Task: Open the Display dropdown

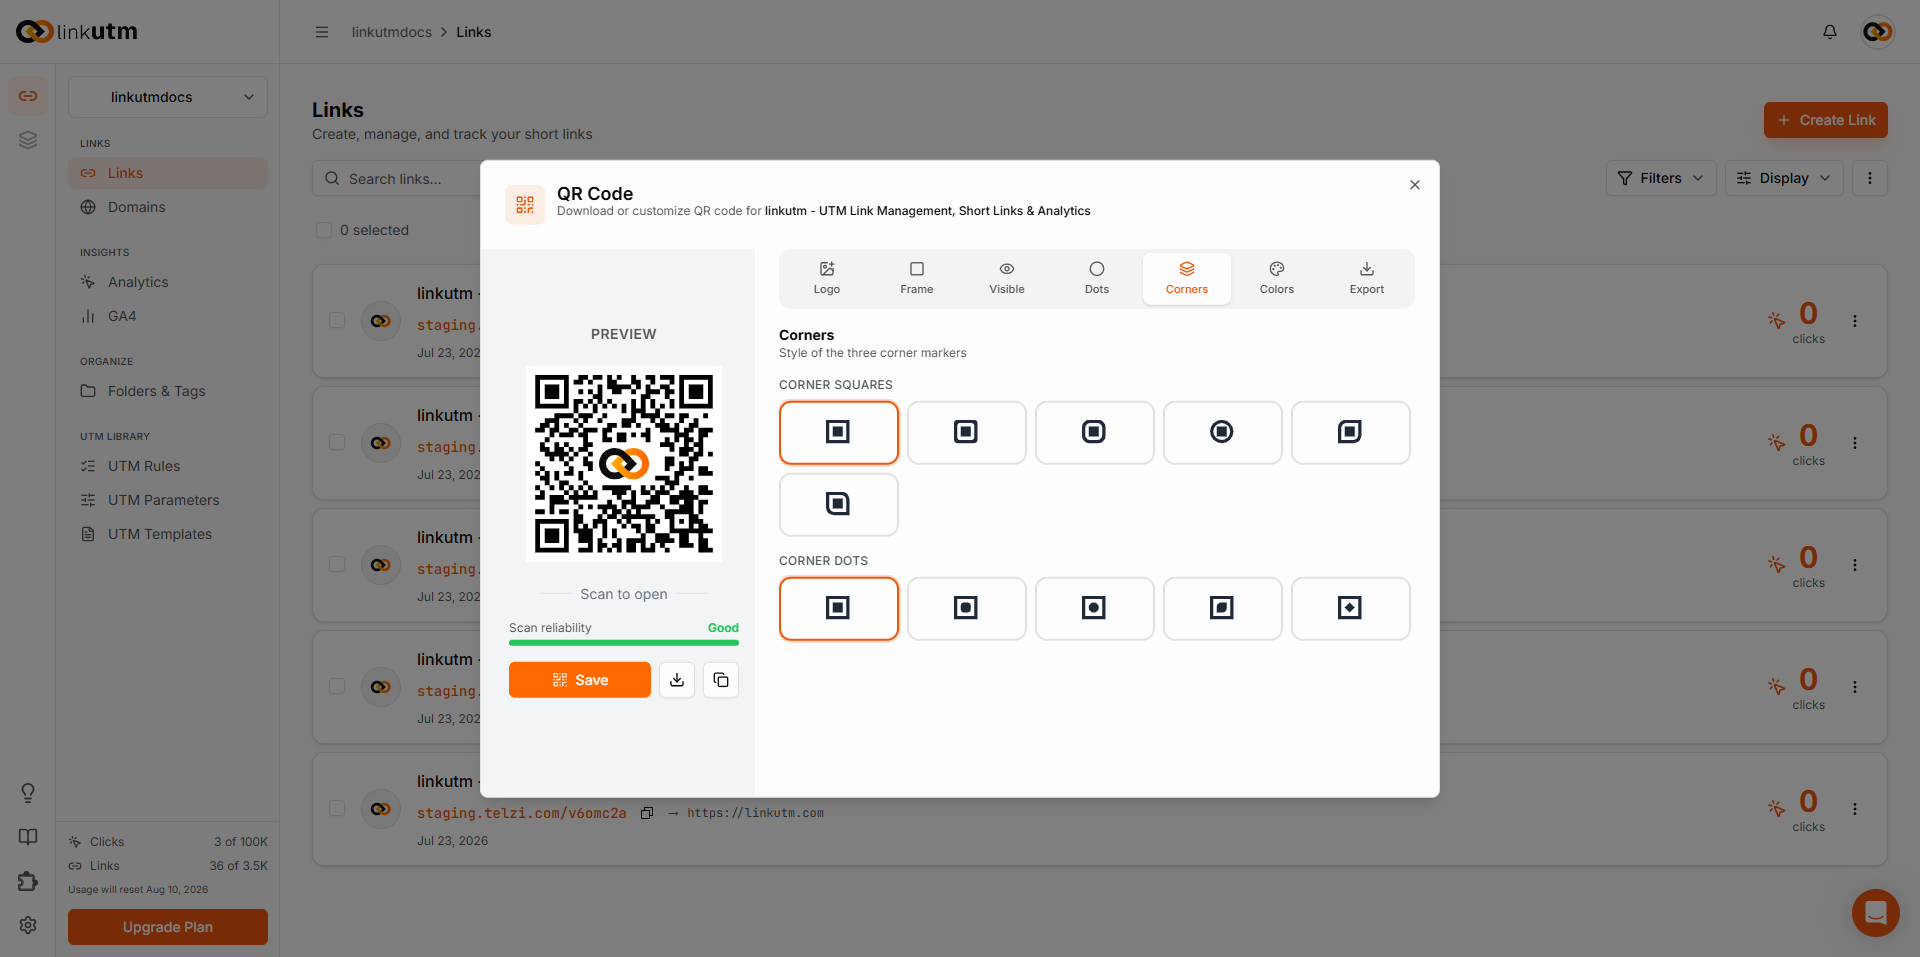Action: 1784,178
